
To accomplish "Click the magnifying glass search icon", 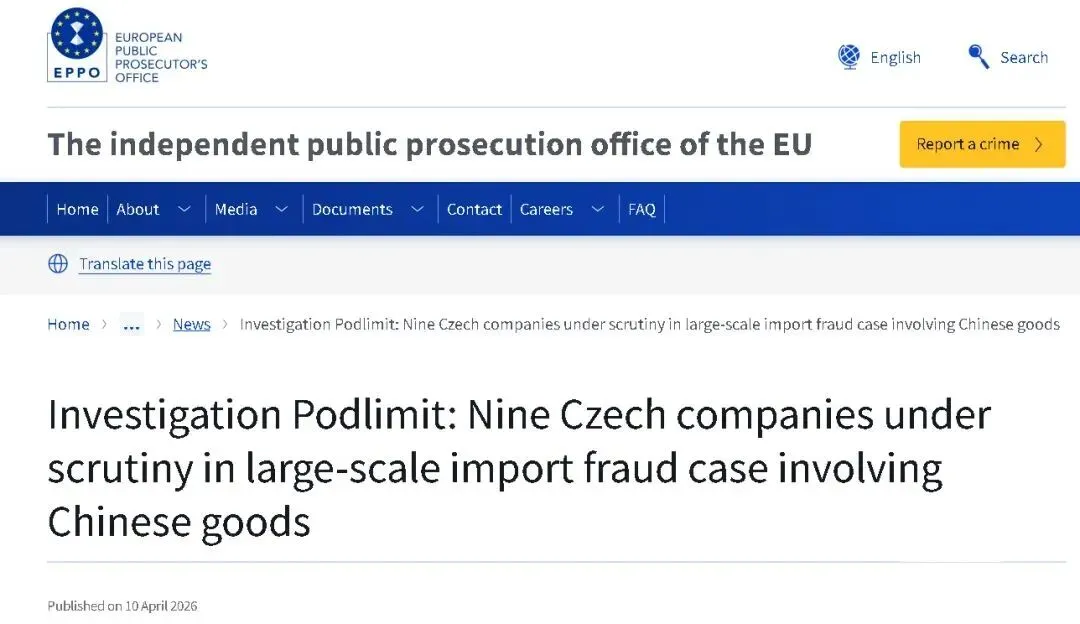I will point(979,57).
